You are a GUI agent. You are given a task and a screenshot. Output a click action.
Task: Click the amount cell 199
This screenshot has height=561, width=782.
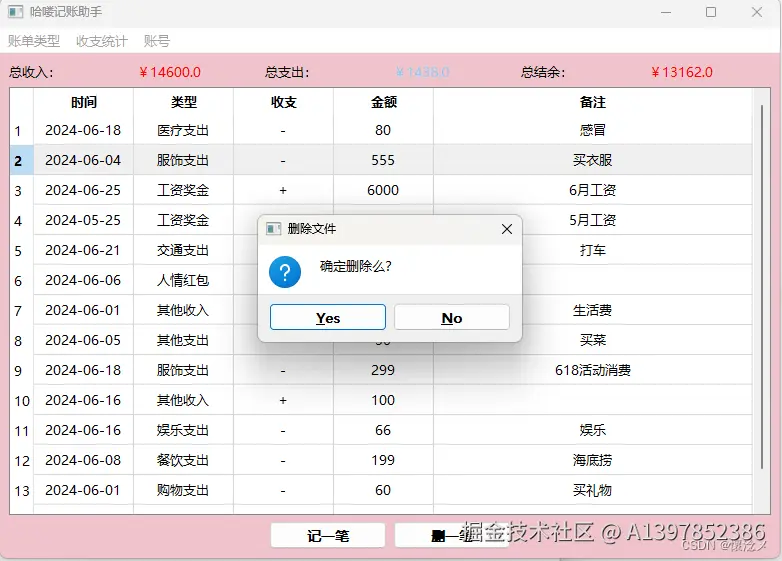[x=383, y=460]
